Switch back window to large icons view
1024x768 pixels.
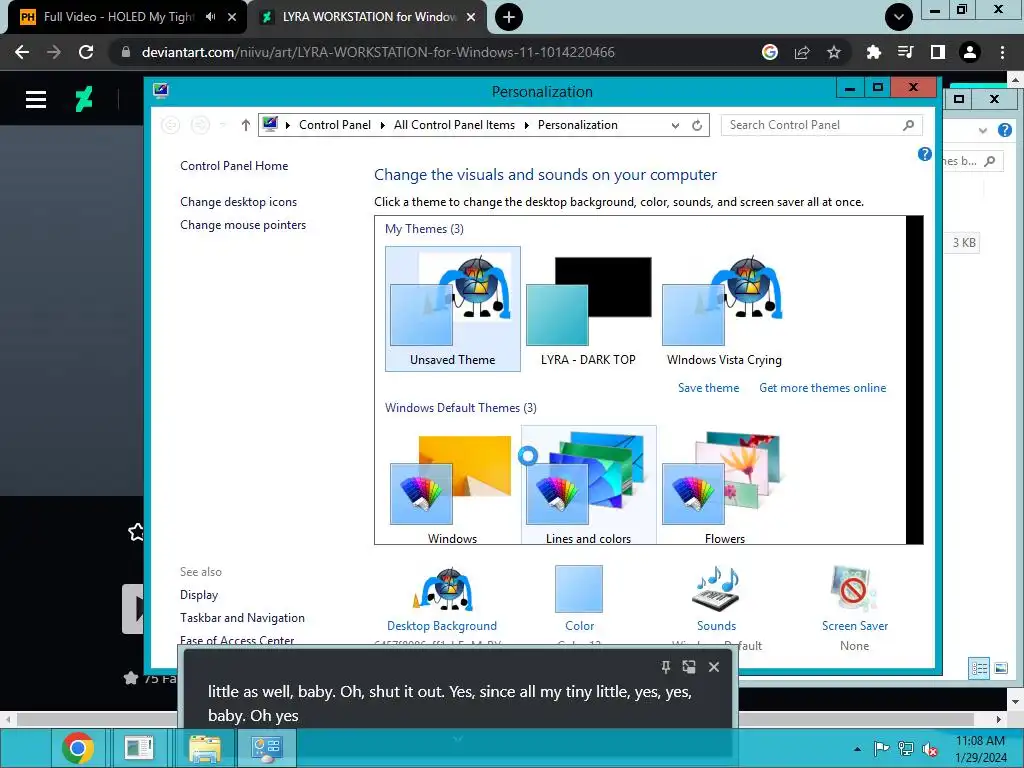coord(1000,668)
